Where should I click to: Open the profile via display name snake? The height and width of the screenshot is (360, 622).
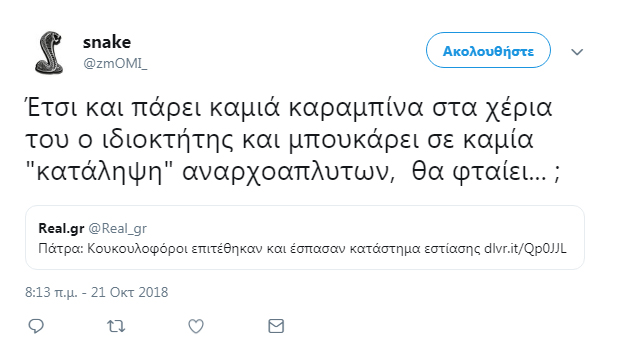click(107, 42)
